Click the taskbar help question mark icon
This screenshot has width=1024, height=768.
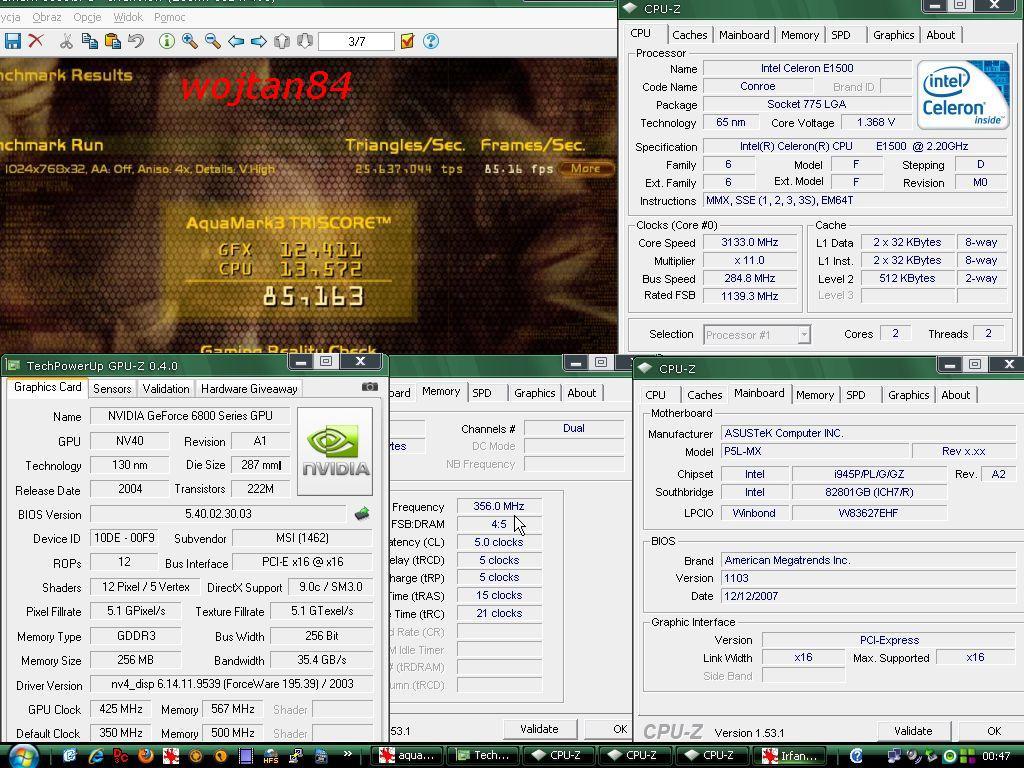[x=856, y=756]
